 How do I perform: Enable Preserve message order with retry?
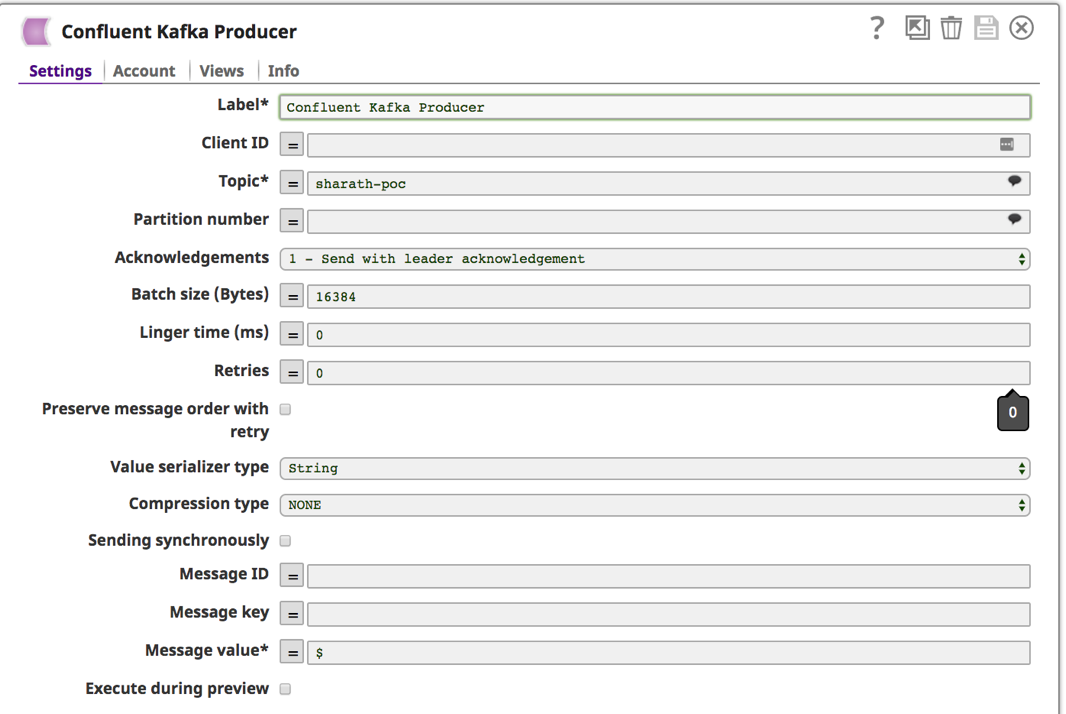click(x=286, y=409)
